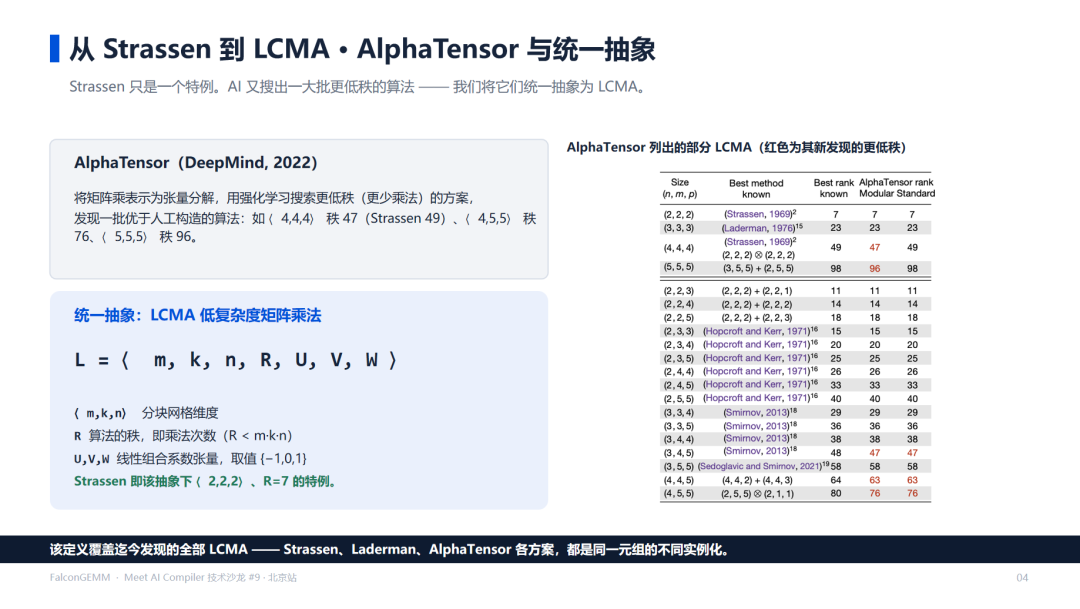
Task: Select the green line 'Strassen 即该抽象下 ⟨2,2,2⟩、R=7 的特例'
Action: point(206,481)
